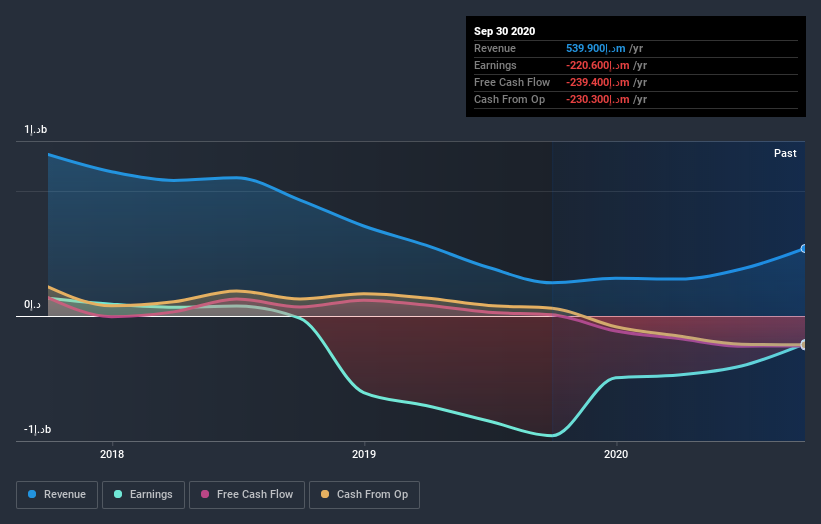Select the Cash From Op value -230.300

coord(597,99)
